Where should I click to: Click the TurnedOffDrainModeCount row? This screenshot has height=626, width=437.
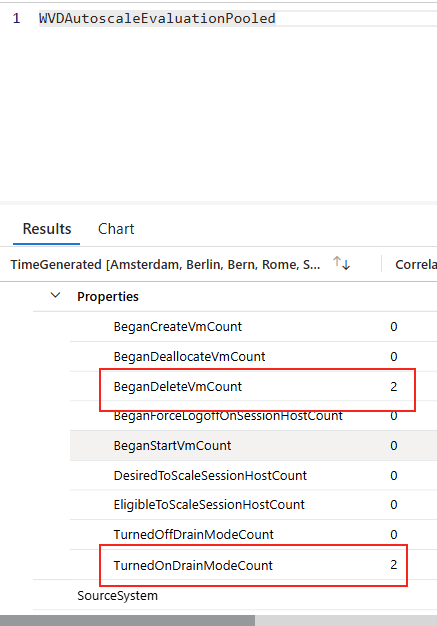pos(253,535)
